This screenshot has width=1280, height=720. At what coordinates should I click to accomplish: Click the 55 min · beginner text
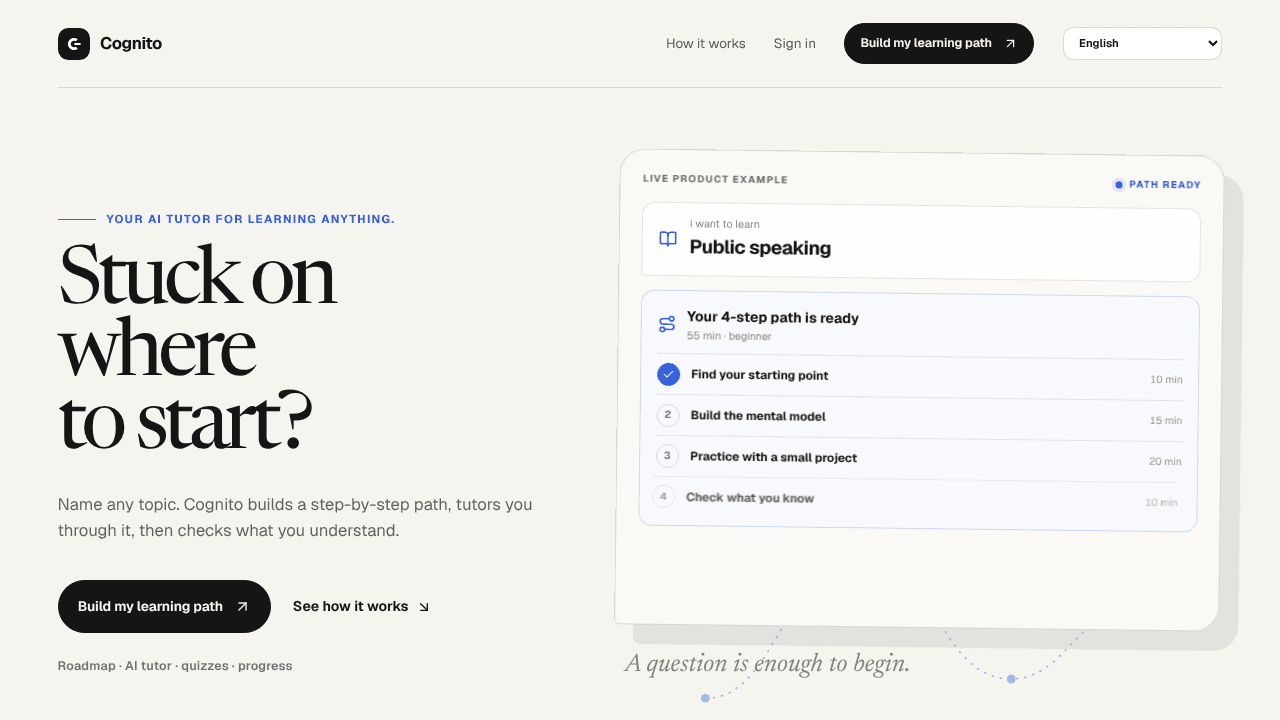coord(729,336)
